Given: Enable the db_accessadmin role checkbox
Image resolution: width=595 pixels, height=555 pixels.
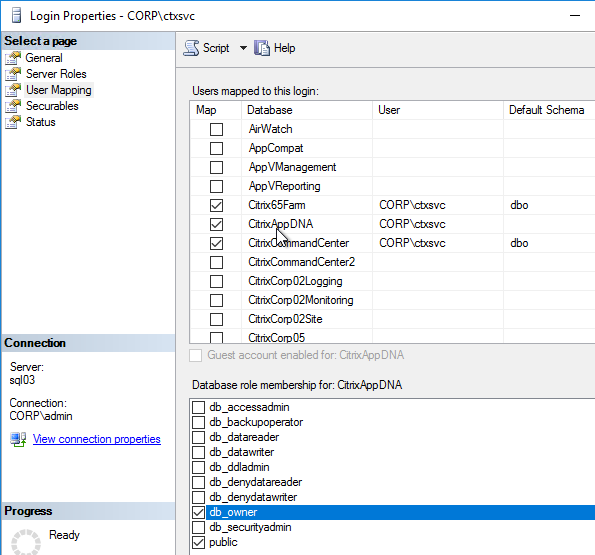Looking at the screenshot, I should point(198,407).
